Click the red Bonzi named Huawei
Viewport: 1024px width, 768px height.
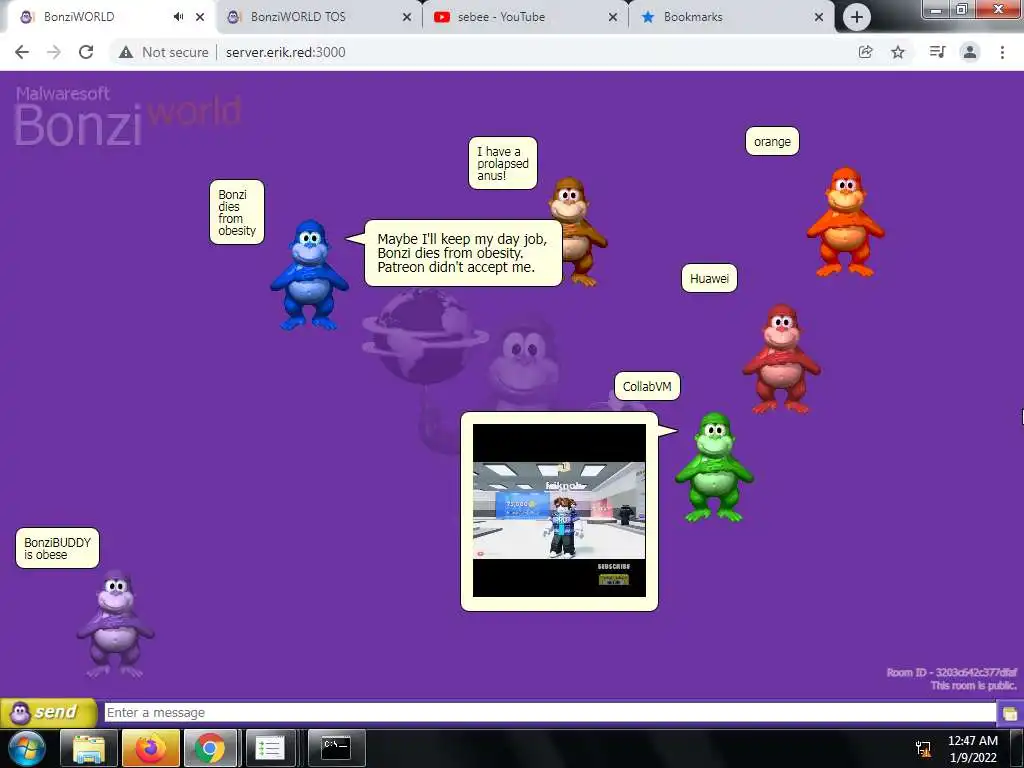click(781, 359)
